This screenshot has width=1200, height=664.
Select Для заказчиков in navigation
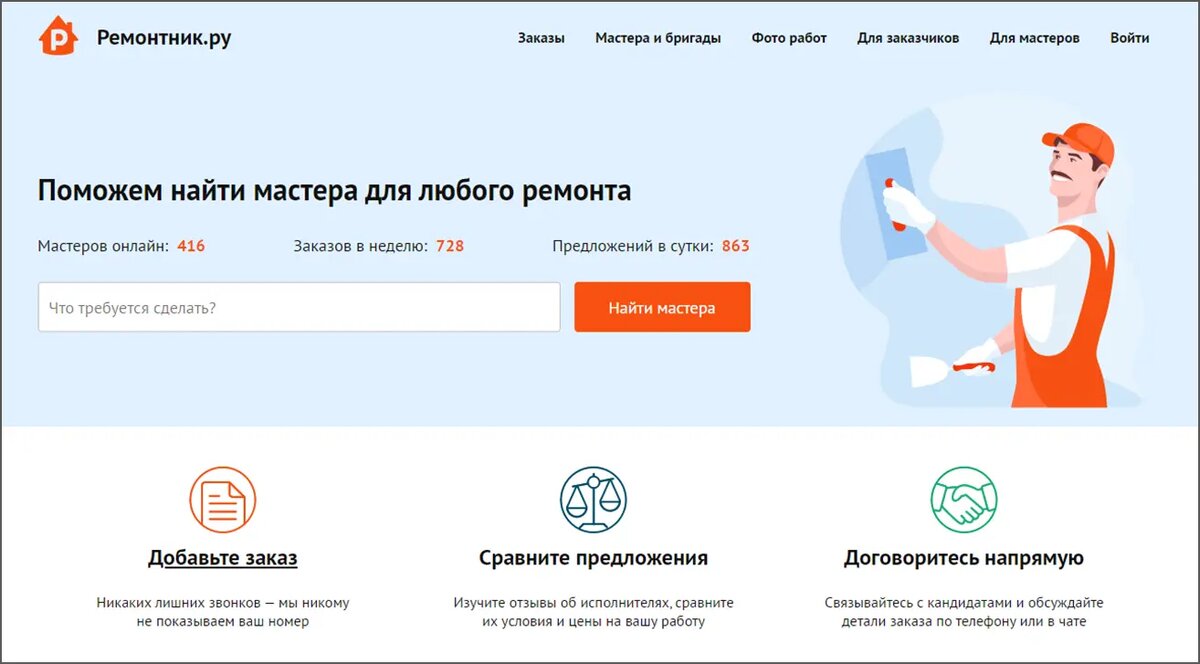(908, 38)
